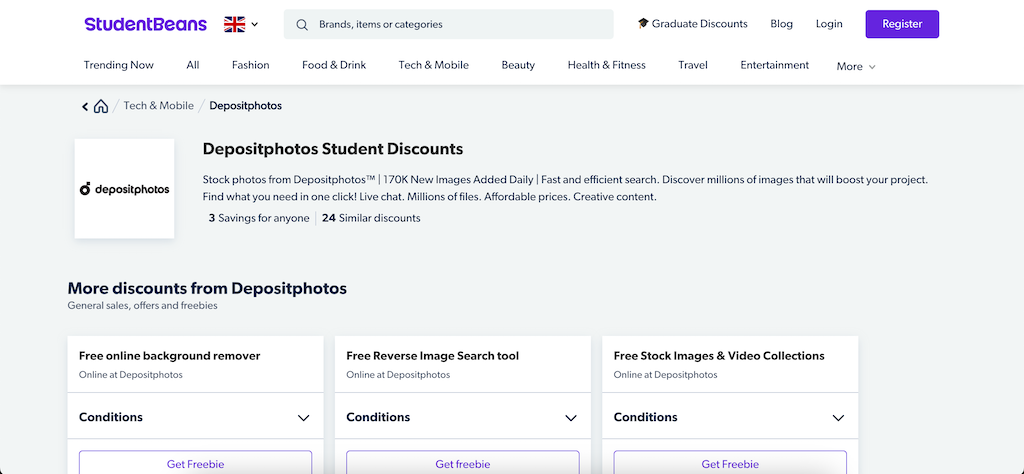This screenshot has height=474, width=1024.
Task: Focus the Brands, items or categories search field
Action: 449,24
